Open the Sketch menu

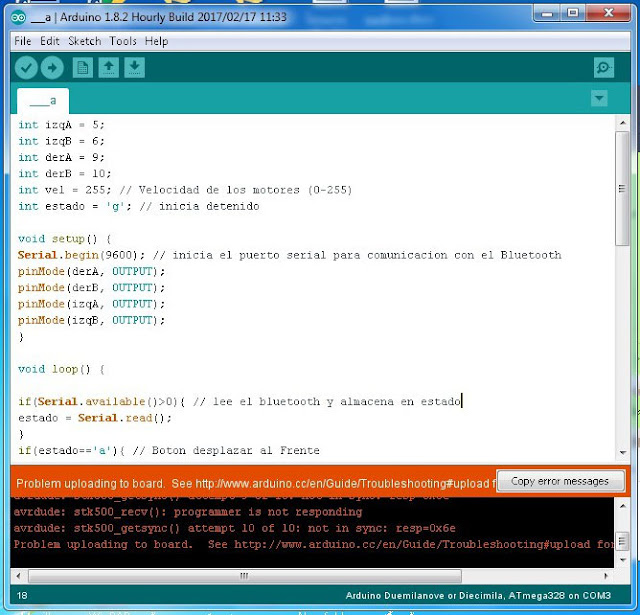pyautogui.click(x=84, y=41)
